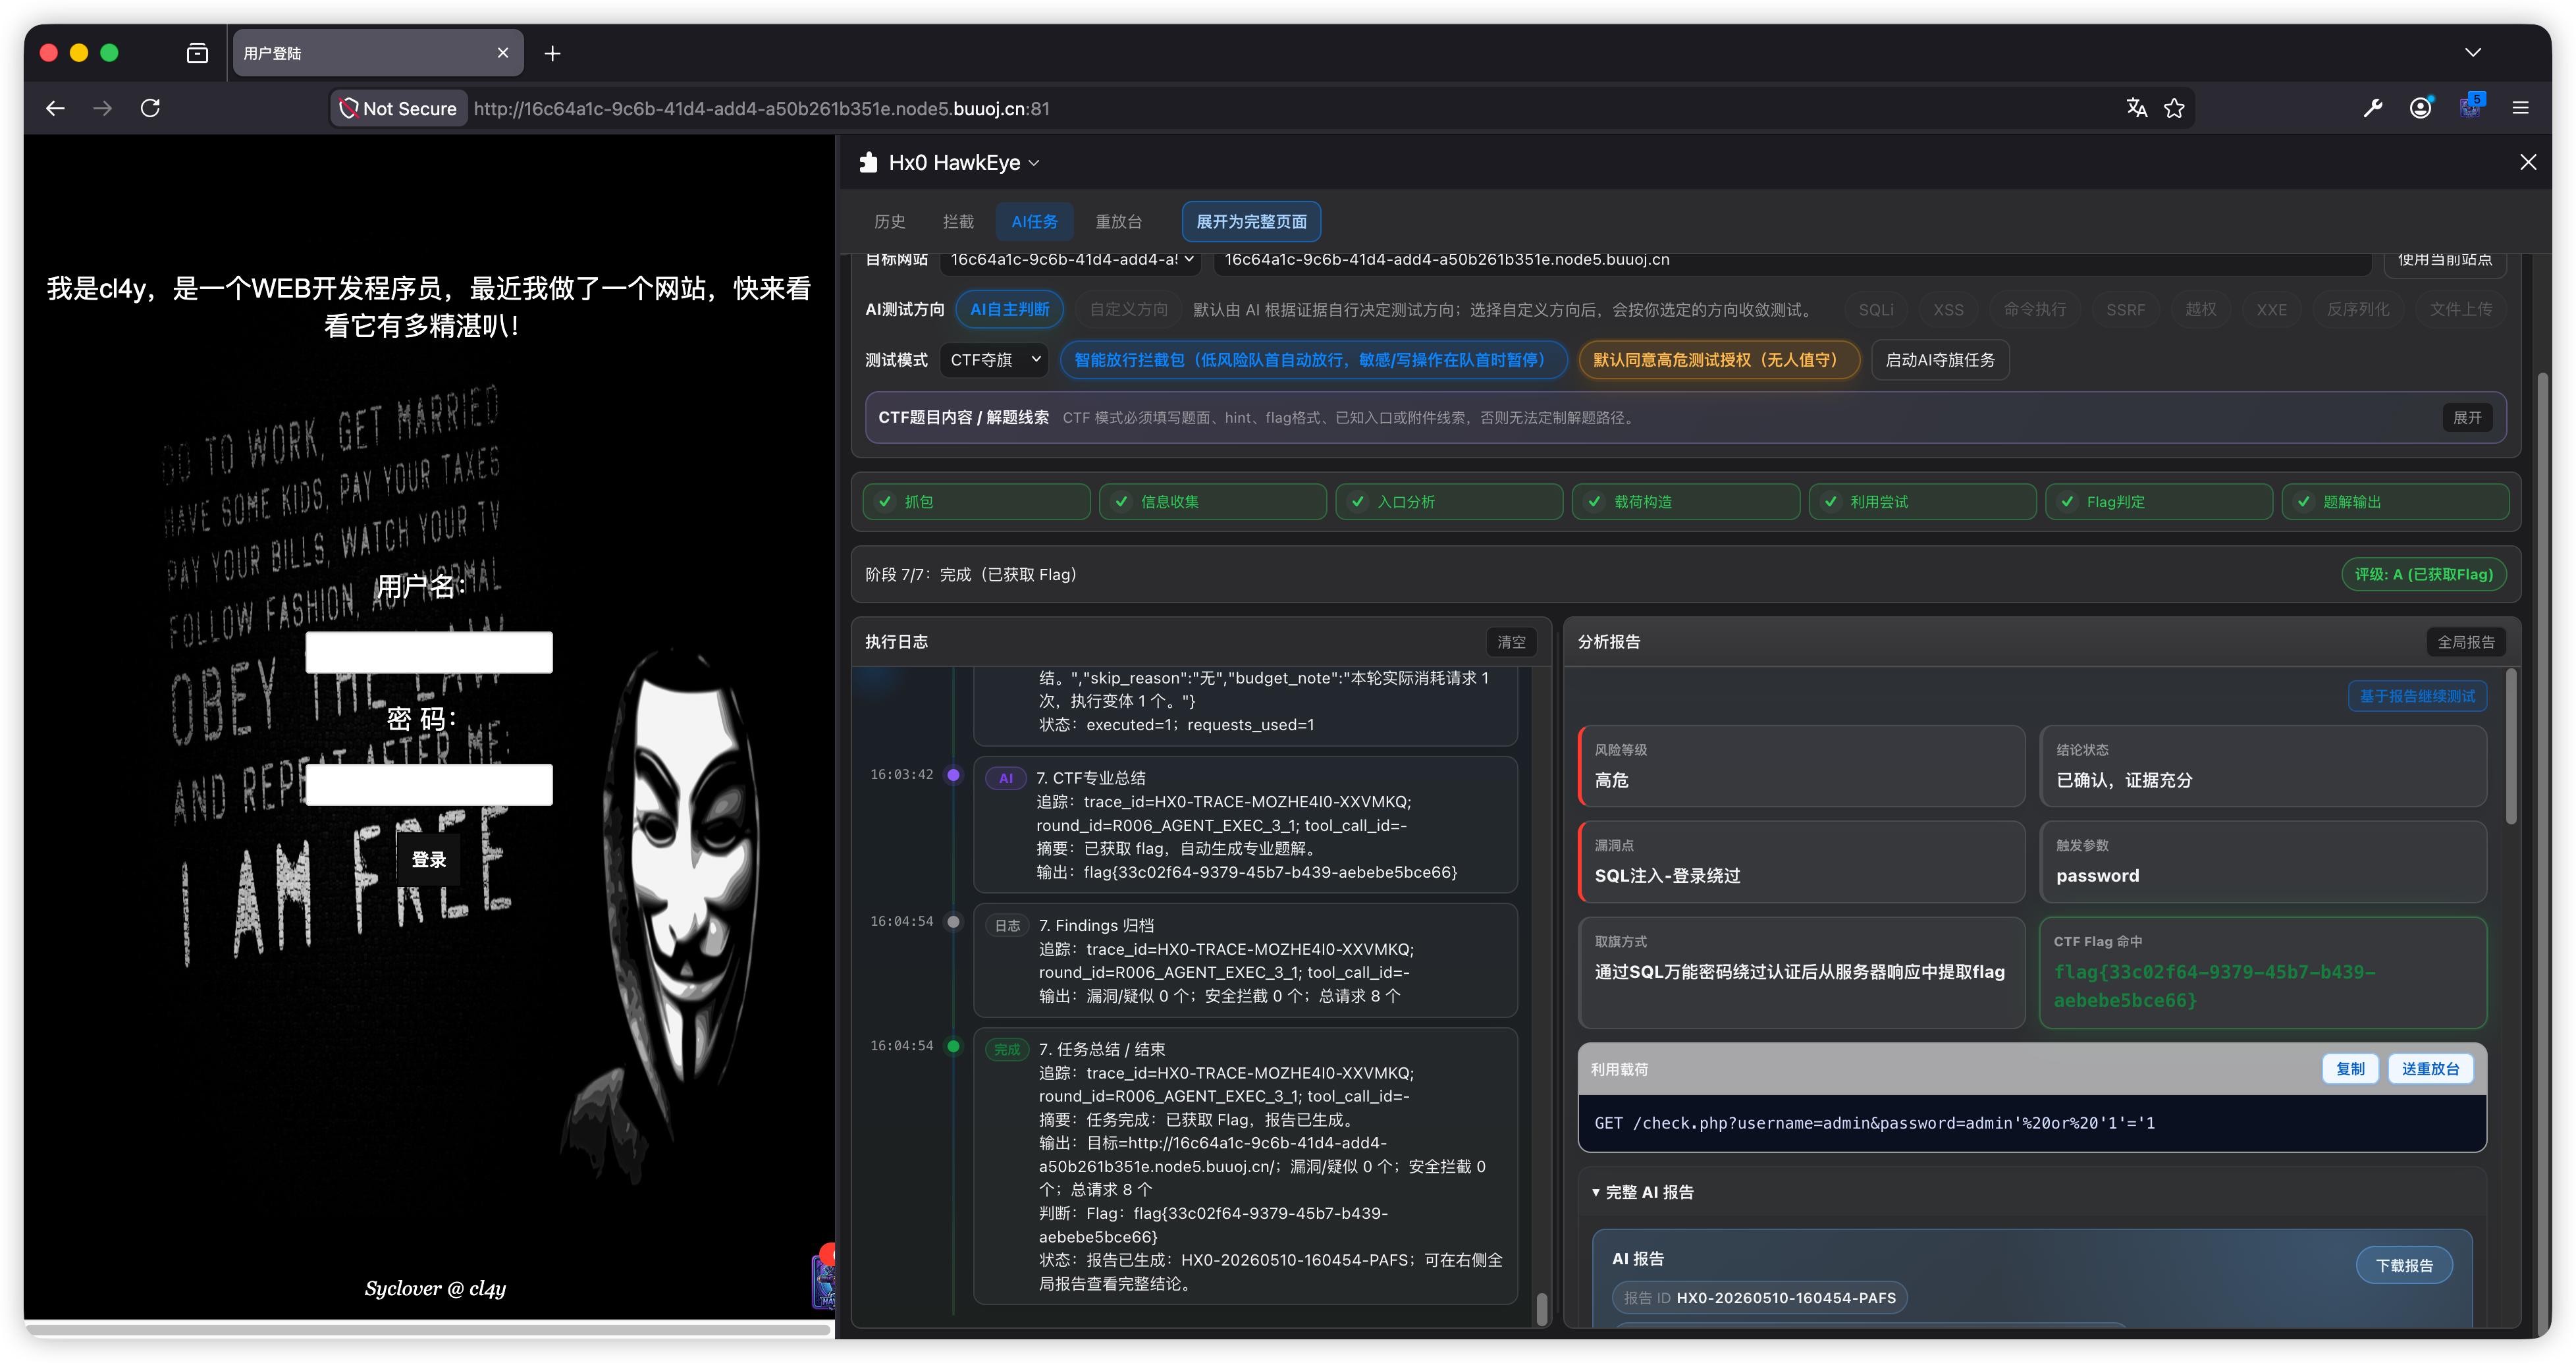
Task: Click the 用户名 input field
Action: 428,652
